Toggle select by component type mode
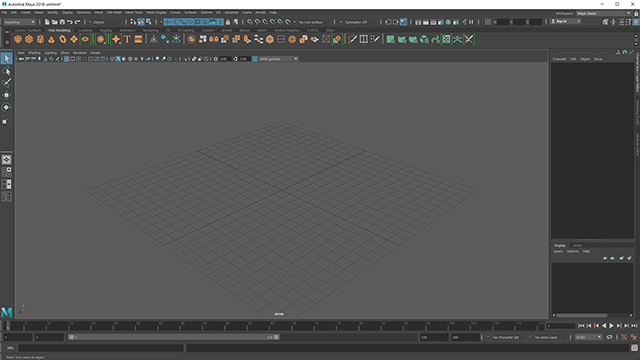 click(x=149, y=22)
